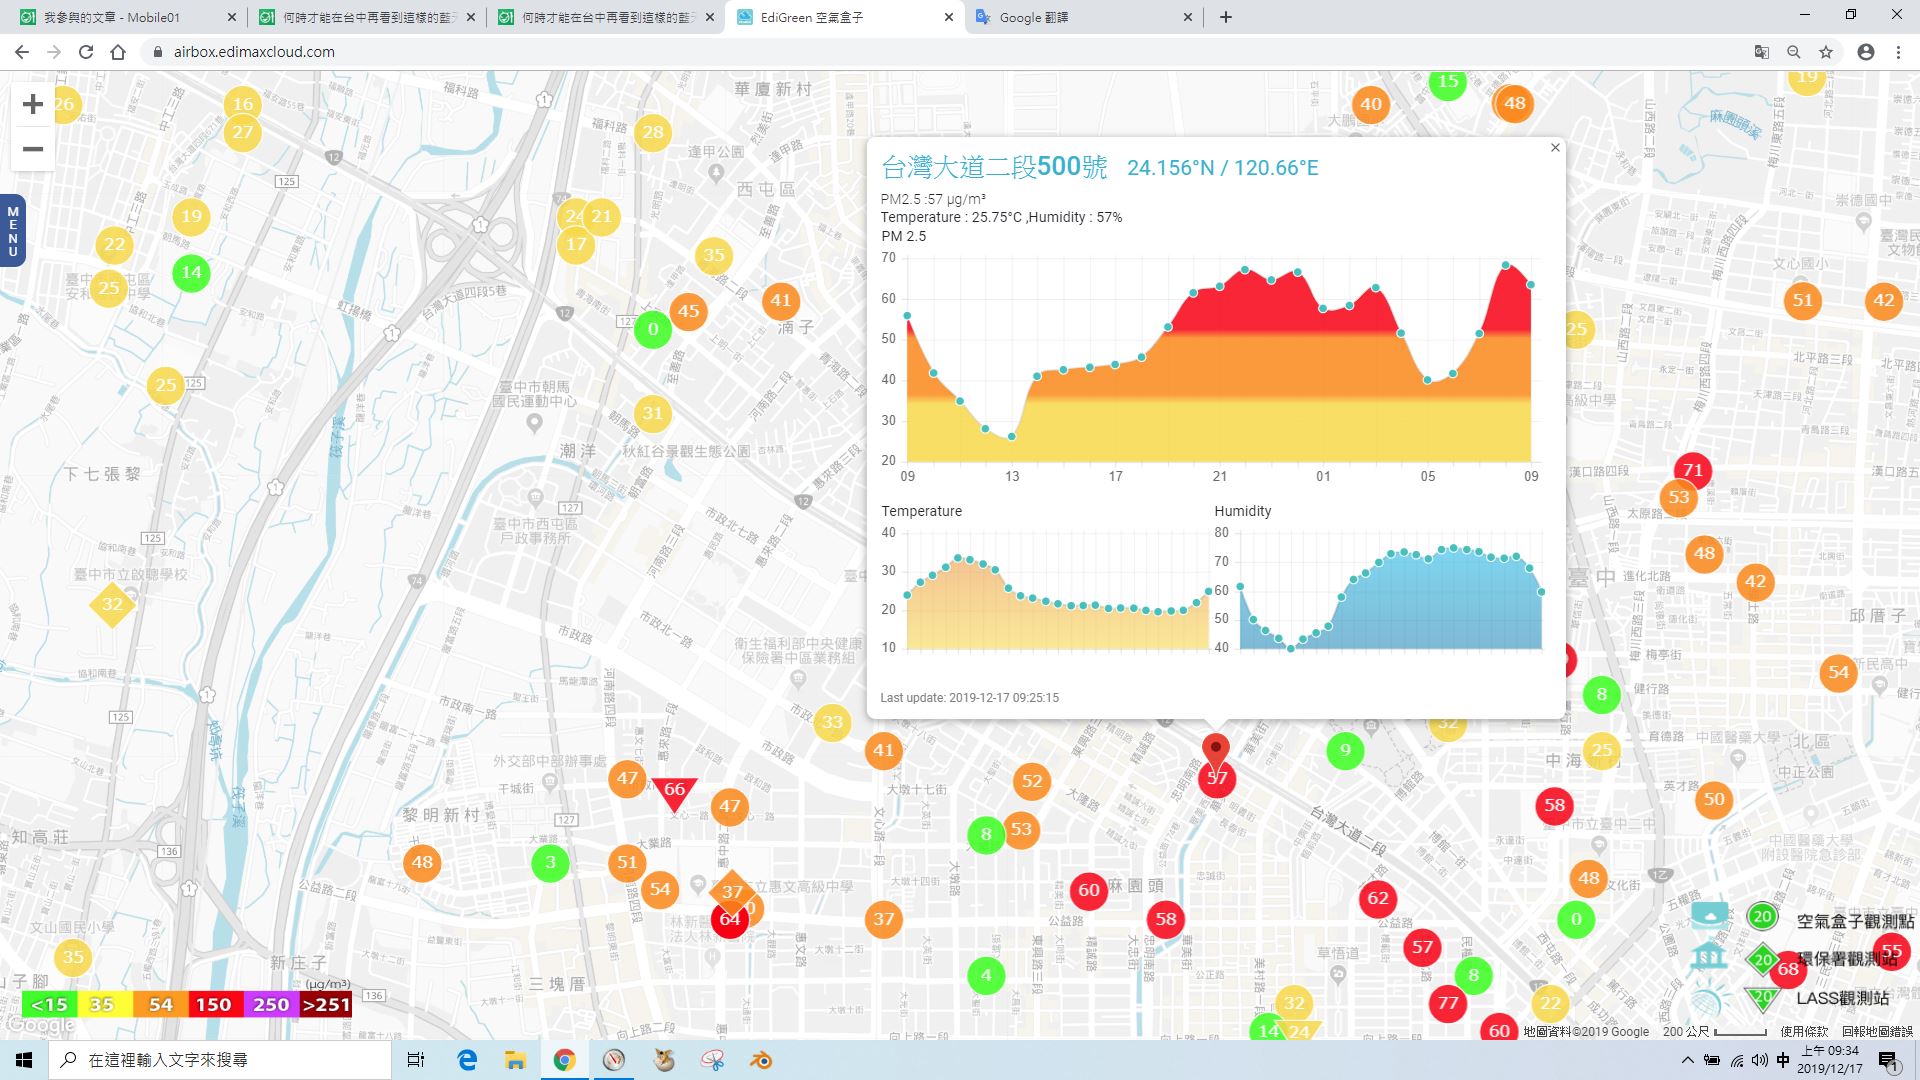Click the orange station marker 50

(x=1714, y=799)
